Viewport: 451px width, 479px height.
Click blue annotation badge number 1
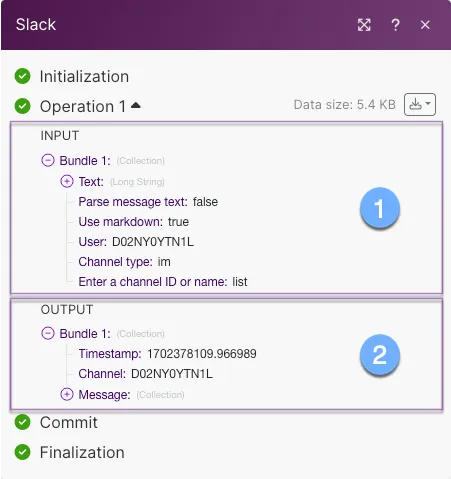click(x=380, y=208)
